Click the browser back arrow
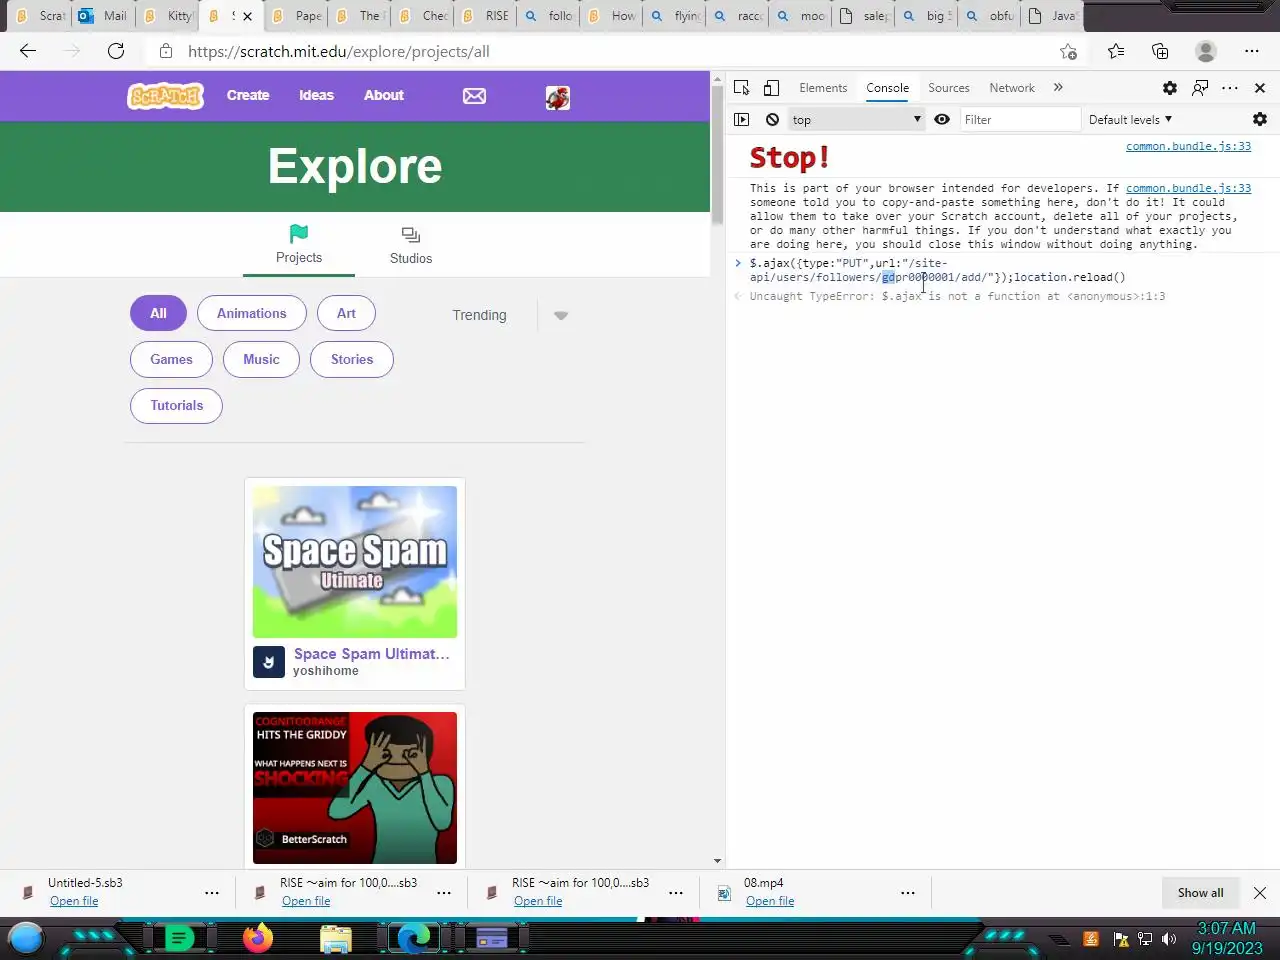 tap(28, 51)
